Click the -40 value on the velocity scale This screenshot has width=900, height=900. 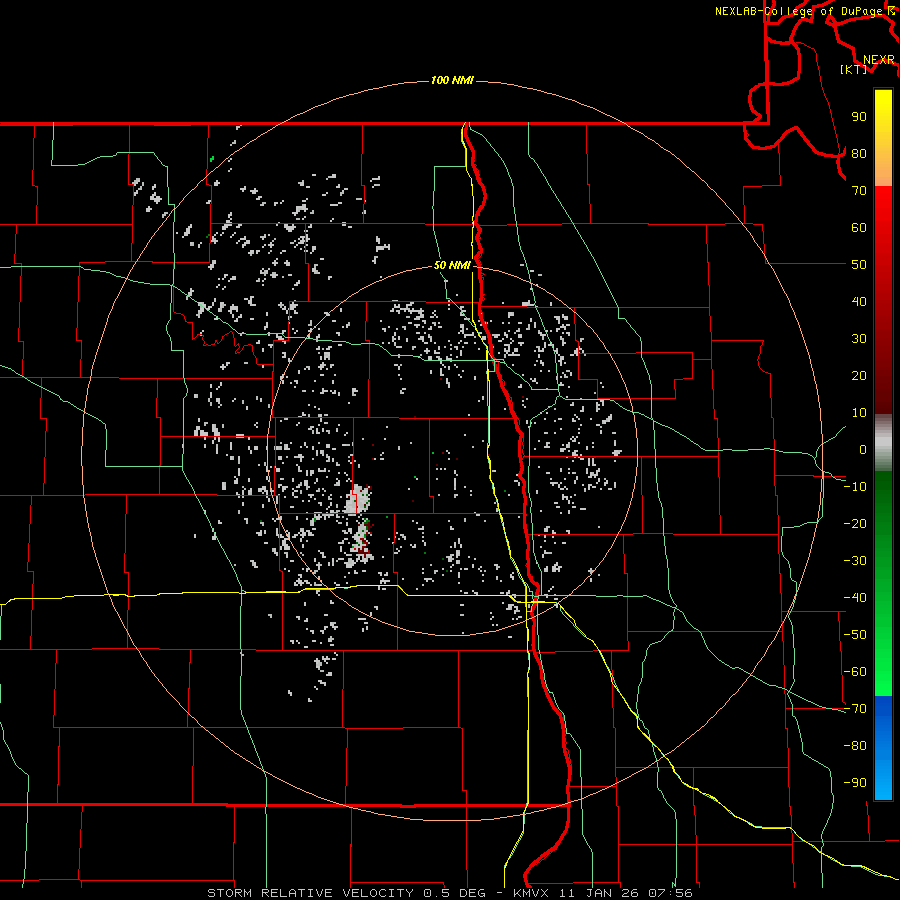pyautogui.click(x=855, y=598)
